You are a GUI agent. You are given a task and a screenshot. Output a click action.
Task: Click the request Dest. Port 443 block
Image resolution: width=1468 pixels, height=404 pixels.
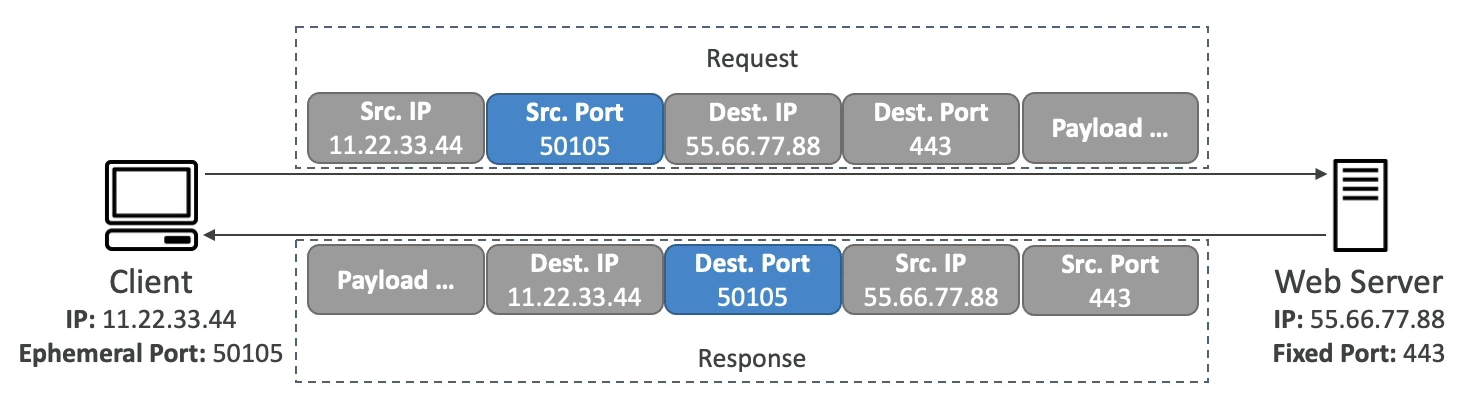click(x=931, y=129)
